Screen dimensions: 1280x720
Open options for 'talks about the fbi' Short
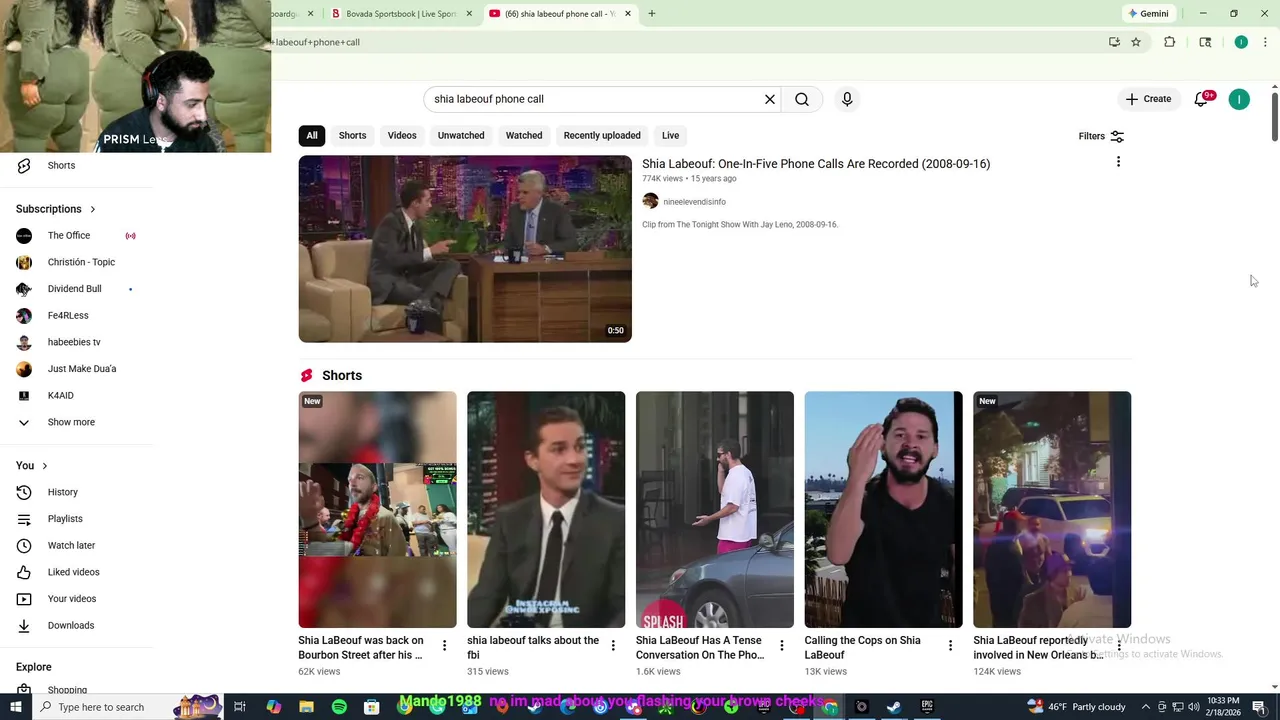tap(613, 646)
